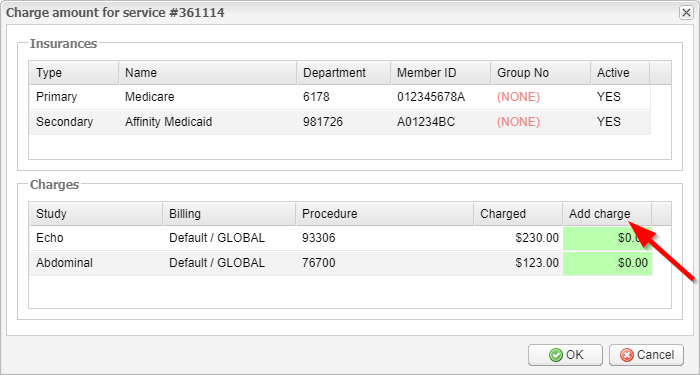This screenshot has height=375, width=700.
Task: Click the Member ID column header
Action: pyautogui.click(x=441, y=73)
